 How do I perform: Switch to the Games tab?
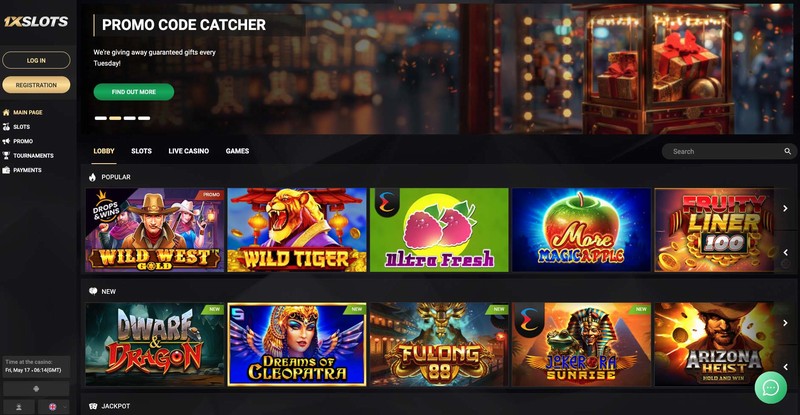[237, 151]
